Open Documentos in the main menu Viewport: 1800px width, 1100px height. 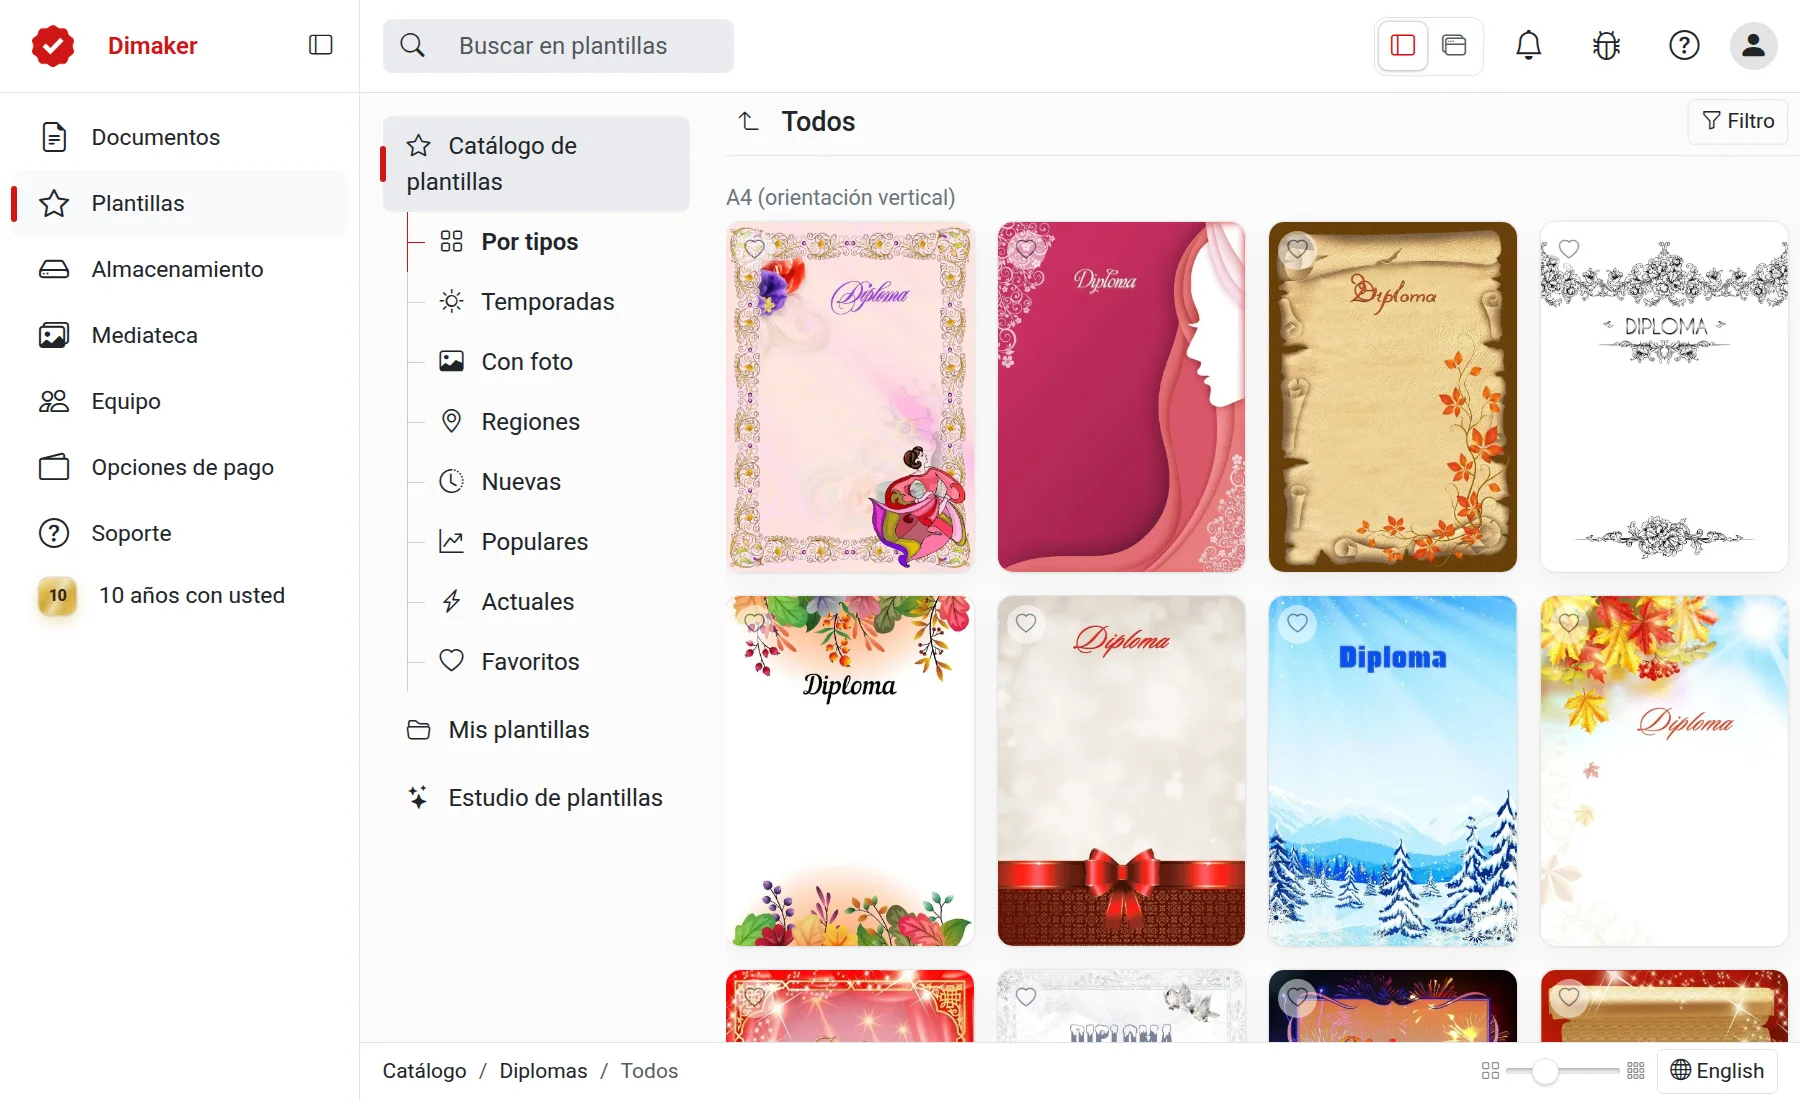[180, 137]
